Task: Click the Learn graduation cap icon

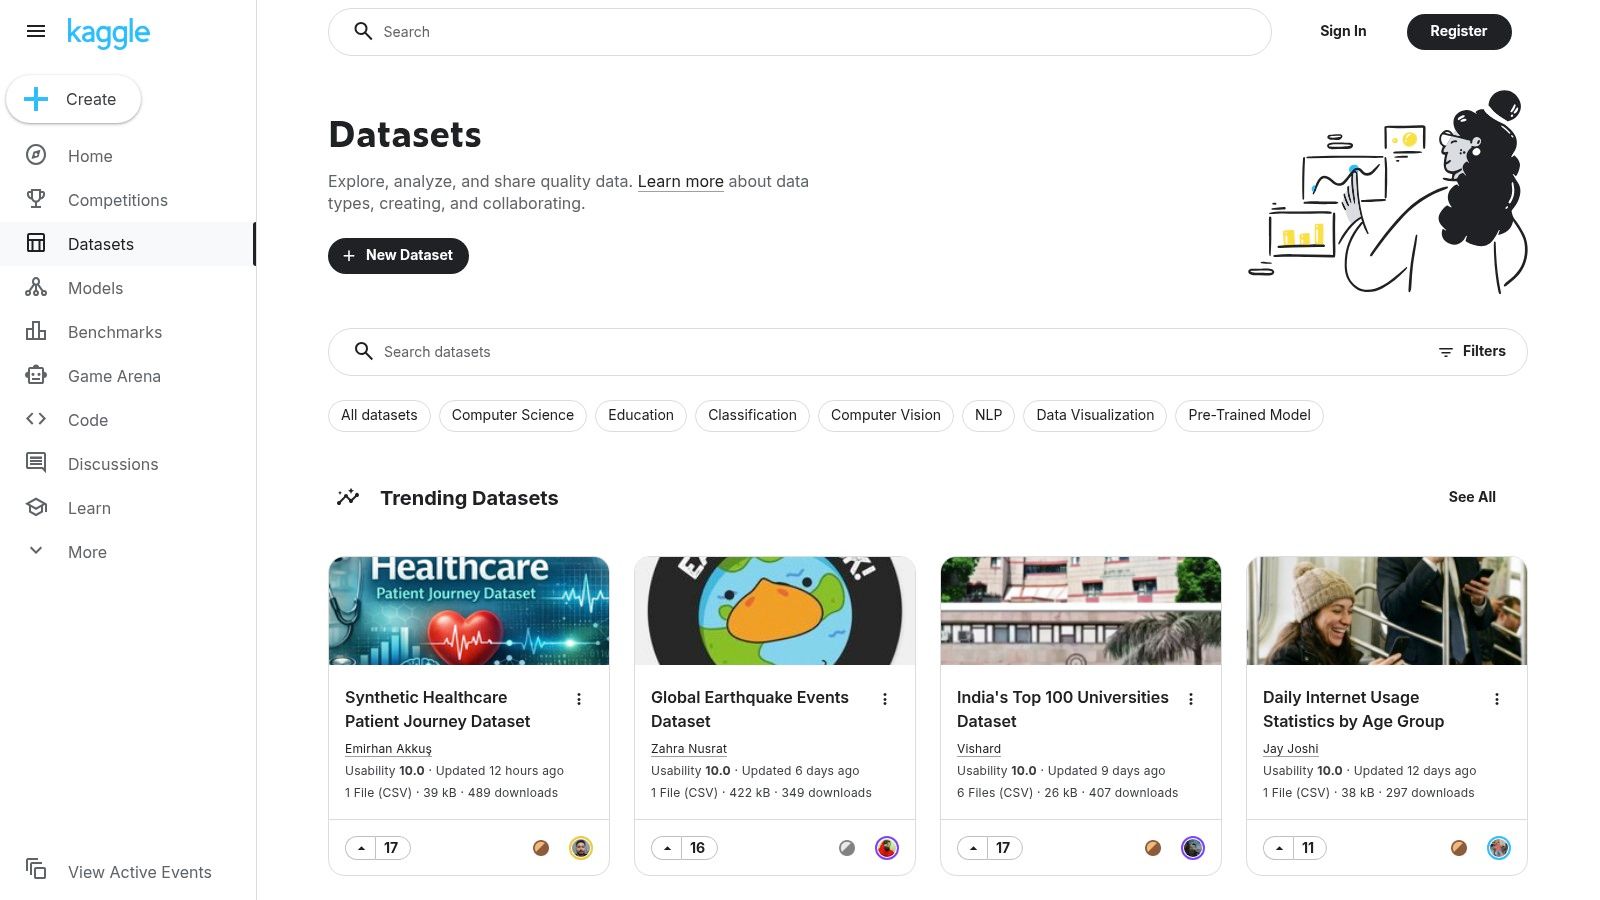Action: 36,507
